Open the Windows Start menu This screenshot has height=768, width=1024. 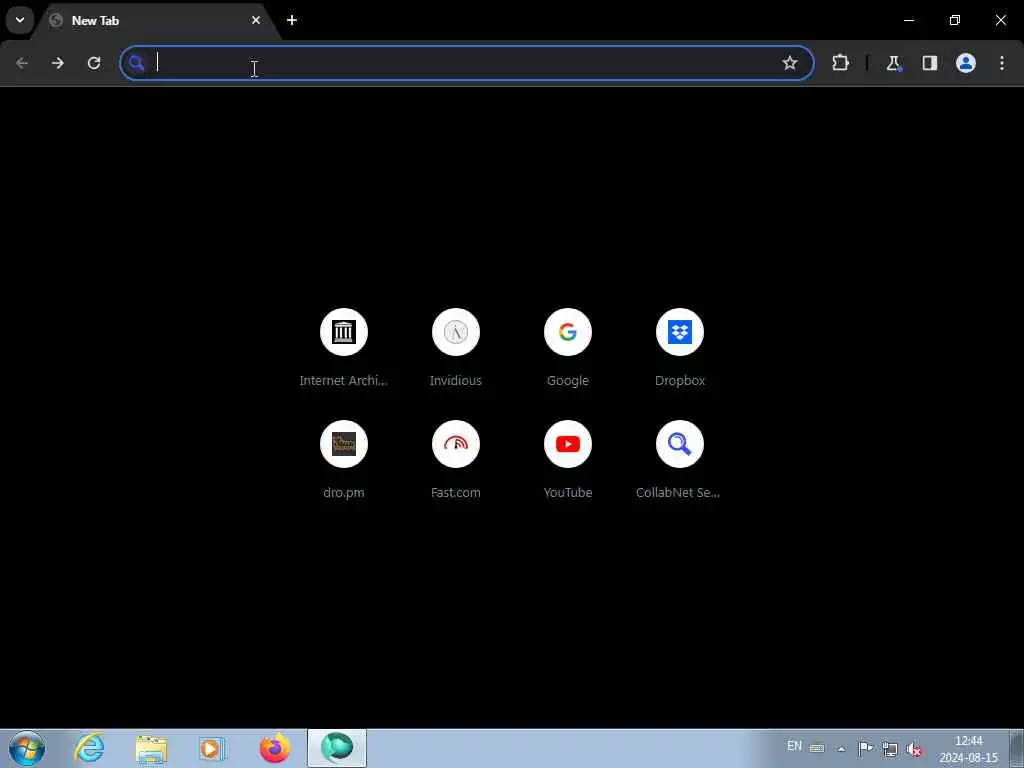pyautogui.click(x=27, y=748)
